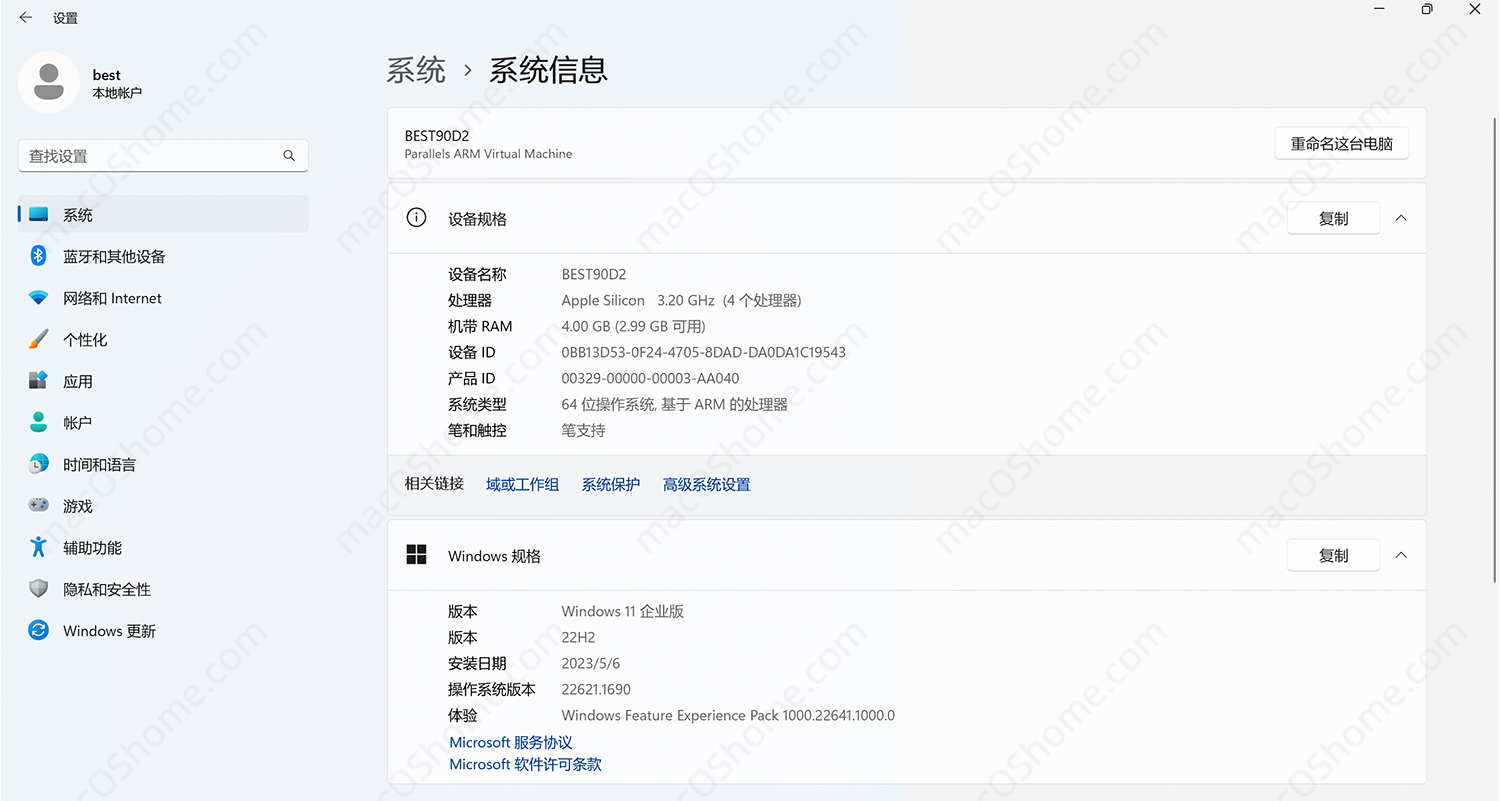
Task: Copy the device specifications using 复制
Action: tap(1333, 217)
